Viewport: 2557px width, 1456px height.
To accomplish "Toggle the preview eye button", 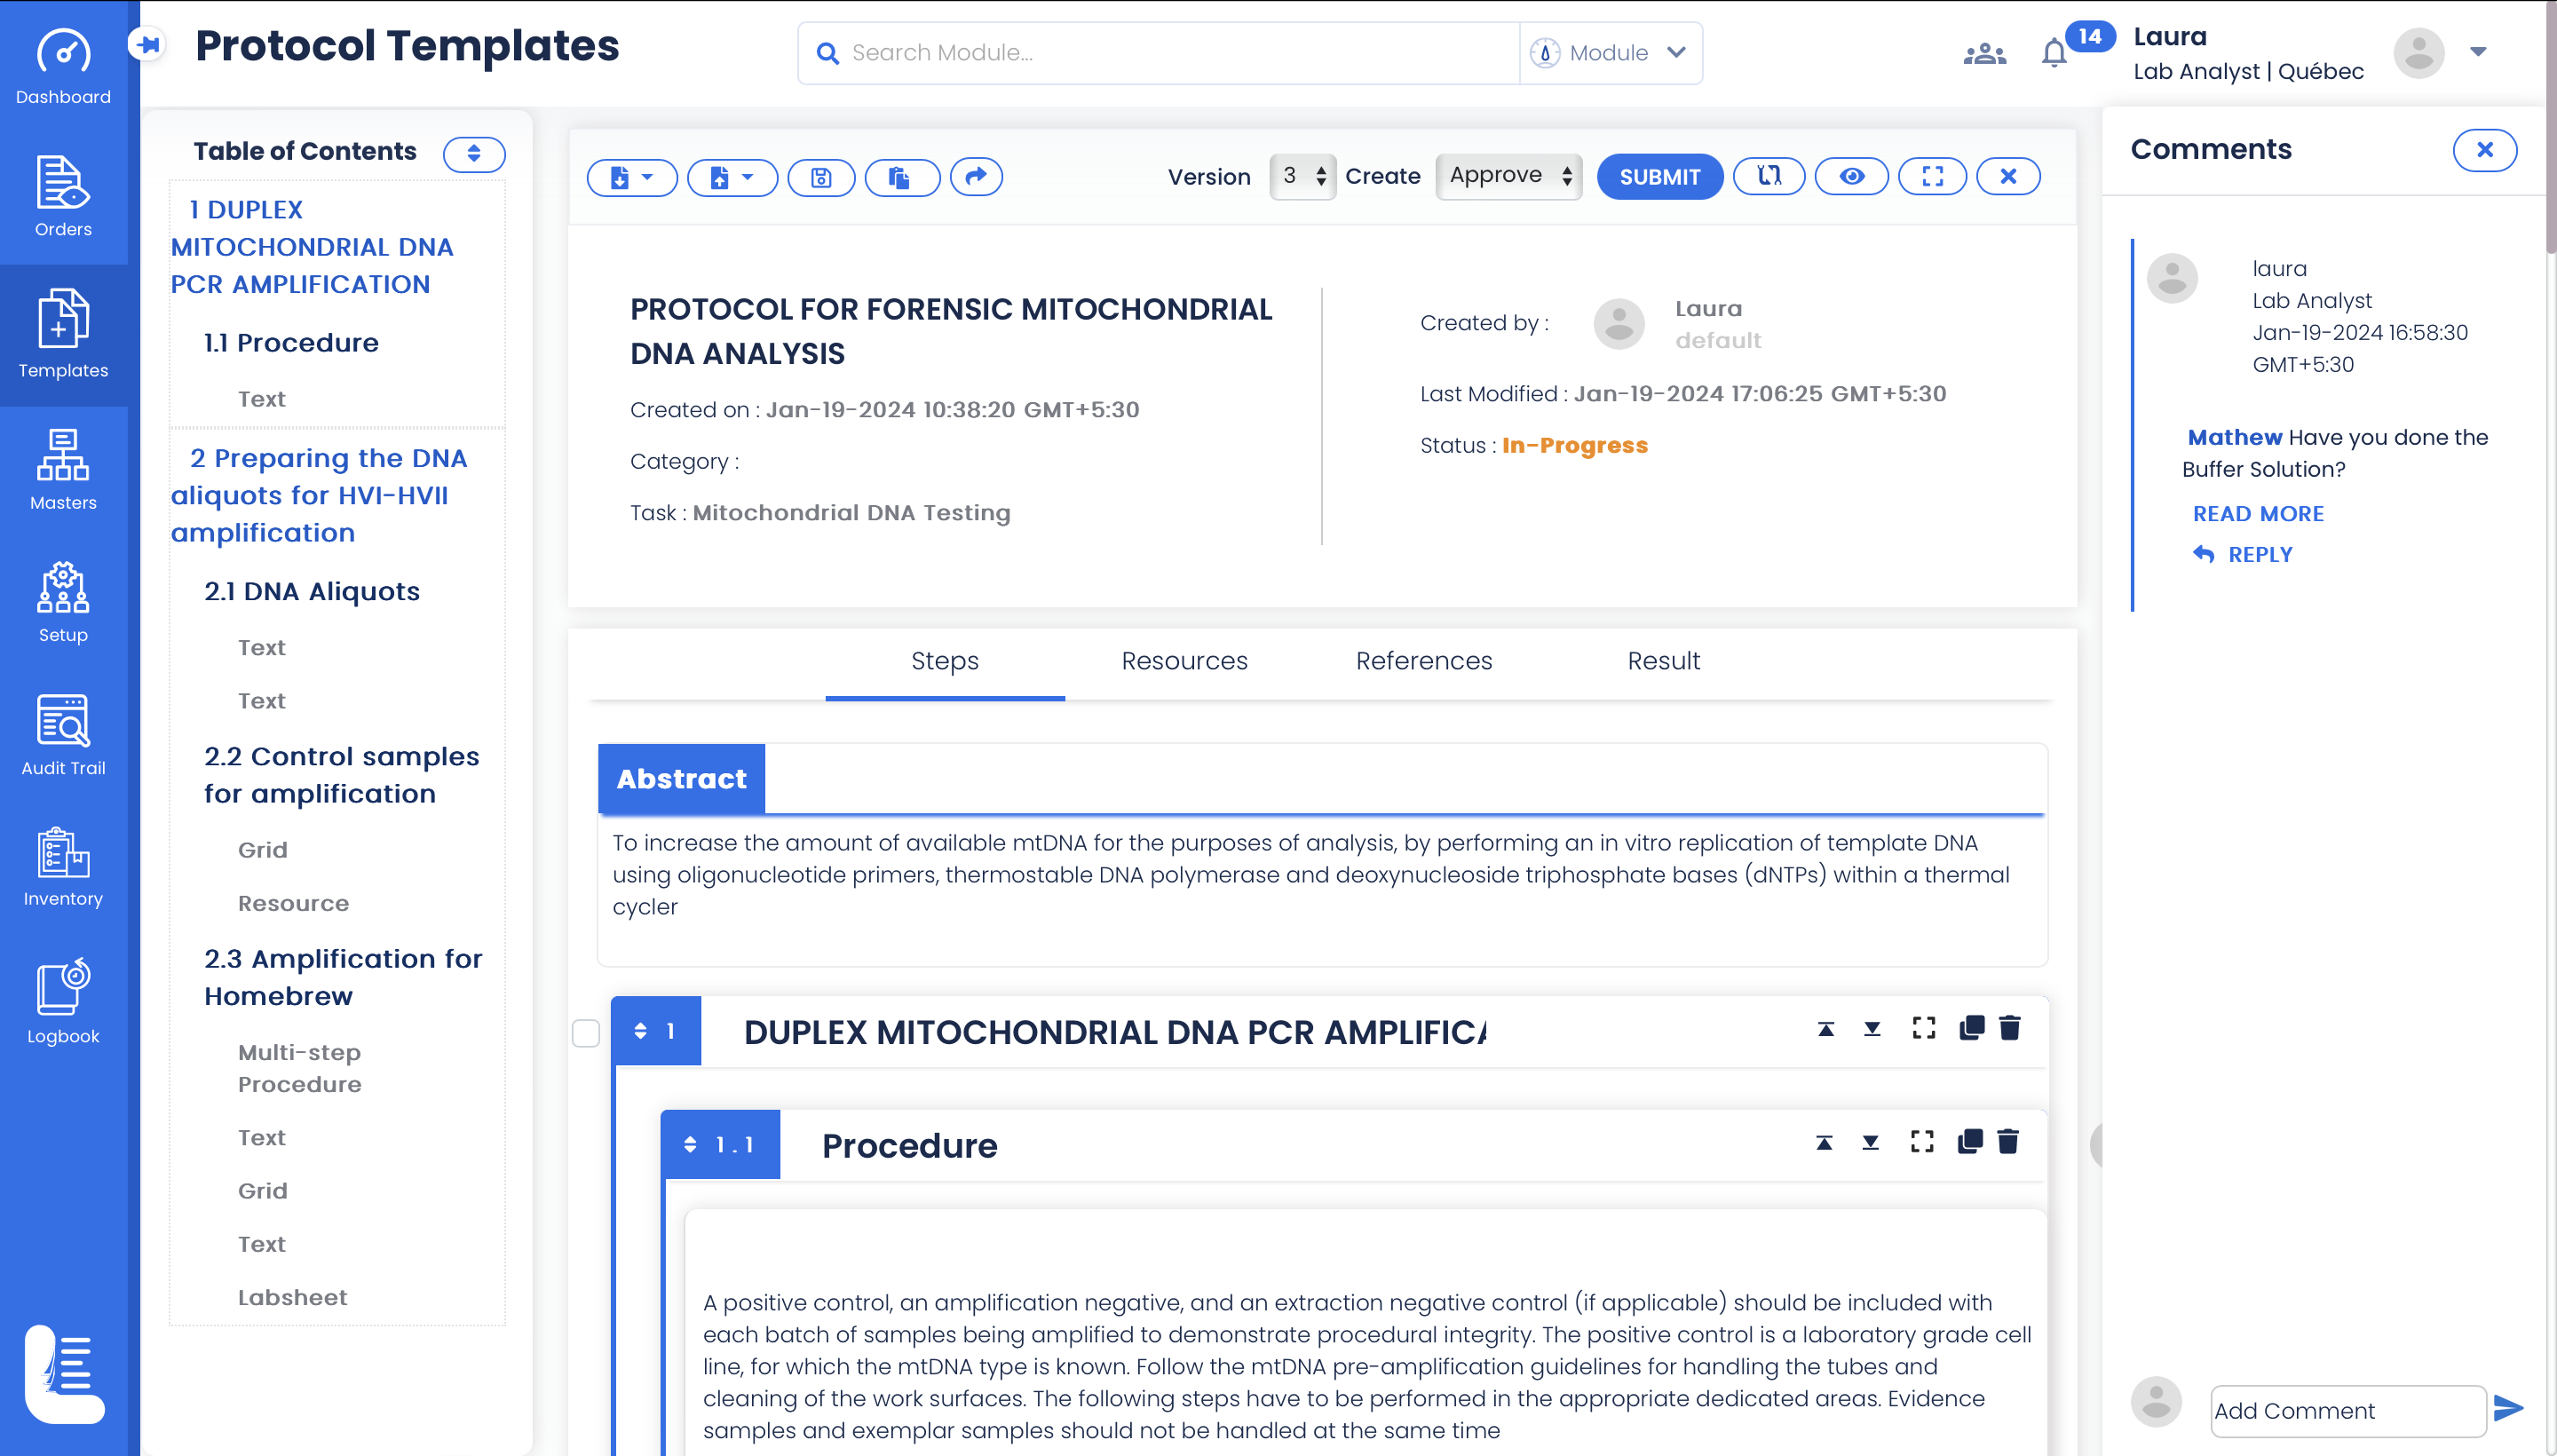I will (x=1851, y=177).
